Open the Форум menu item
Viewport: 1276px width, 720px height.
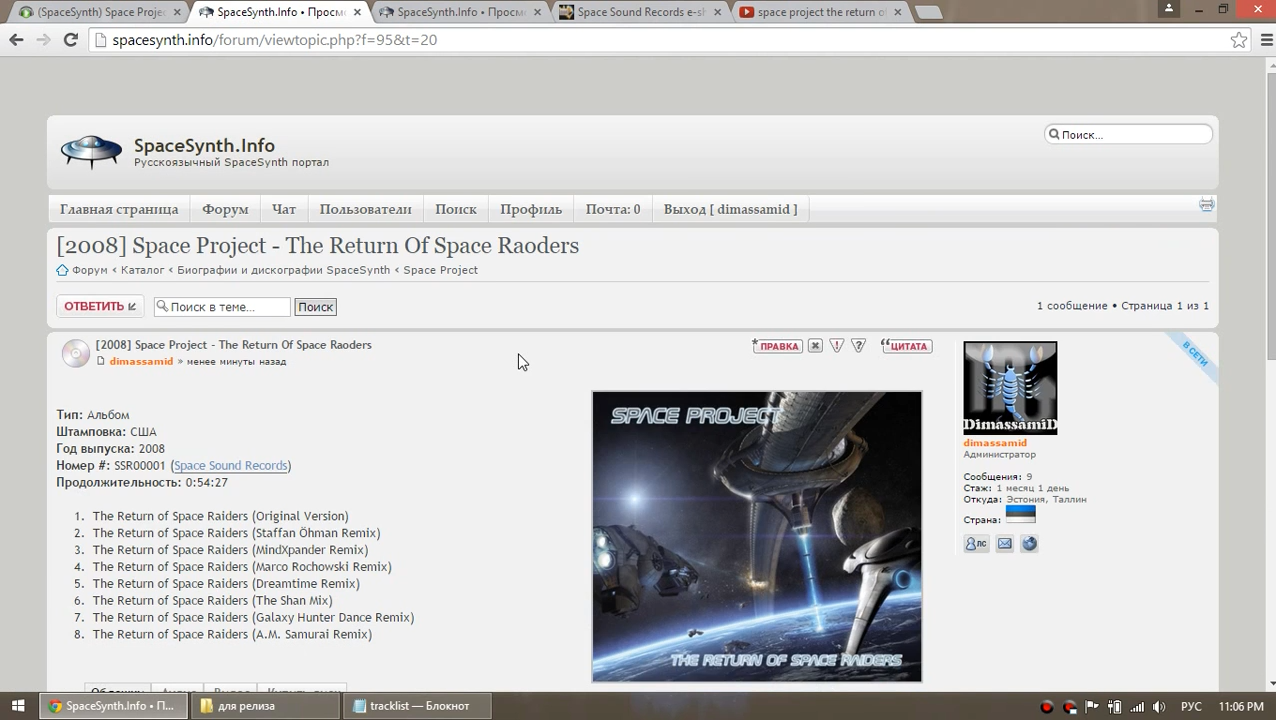click(x=225, y=209)
